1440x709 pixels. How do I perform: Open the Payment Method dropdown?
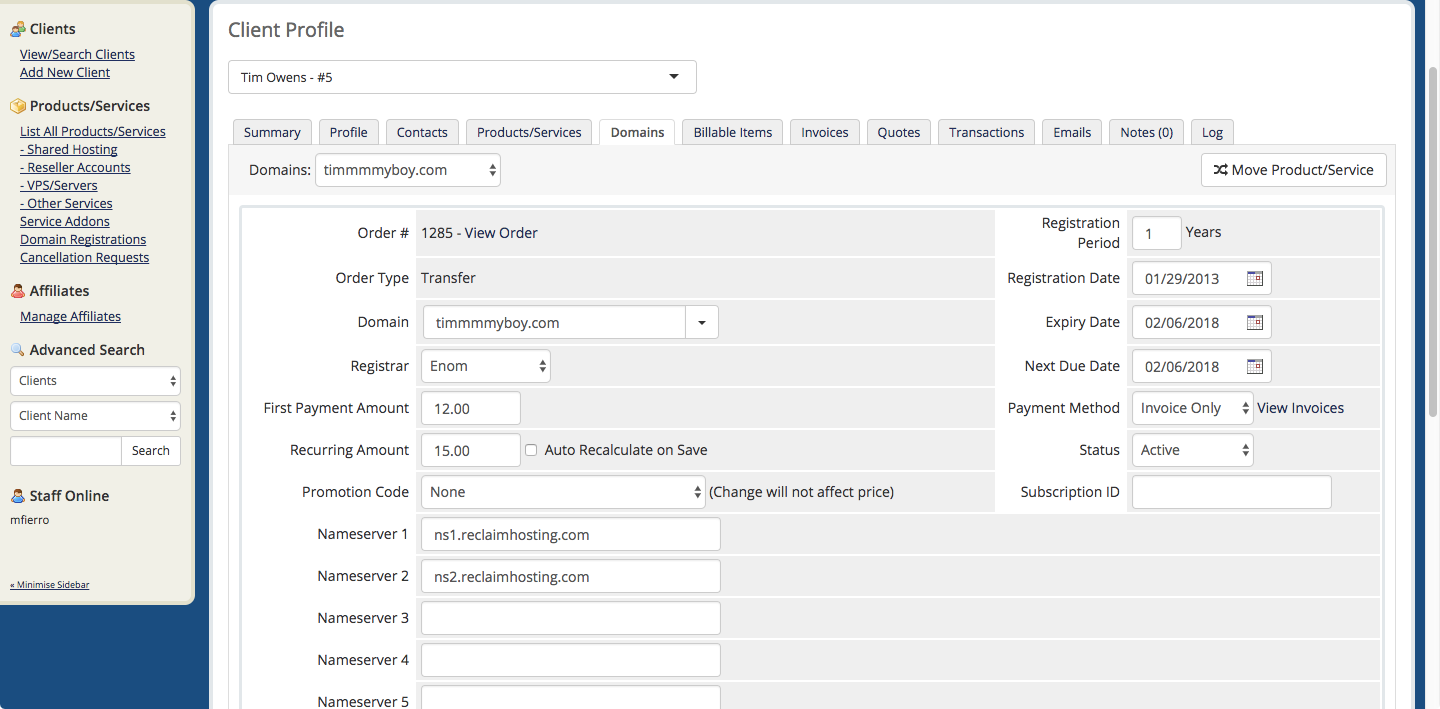click(1192, 408)
